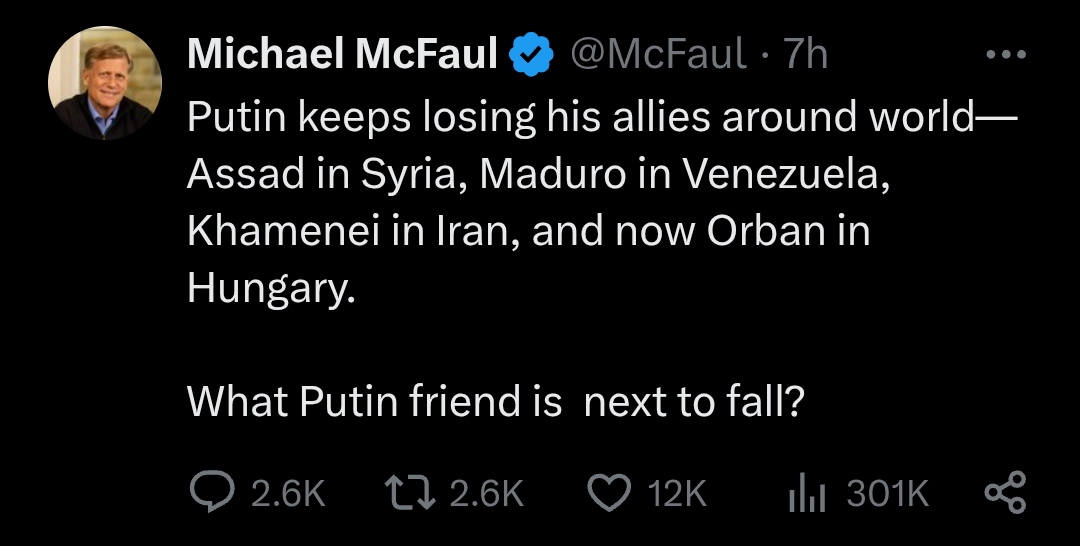Share the tweet using the share icon

tap(1006, 492)
